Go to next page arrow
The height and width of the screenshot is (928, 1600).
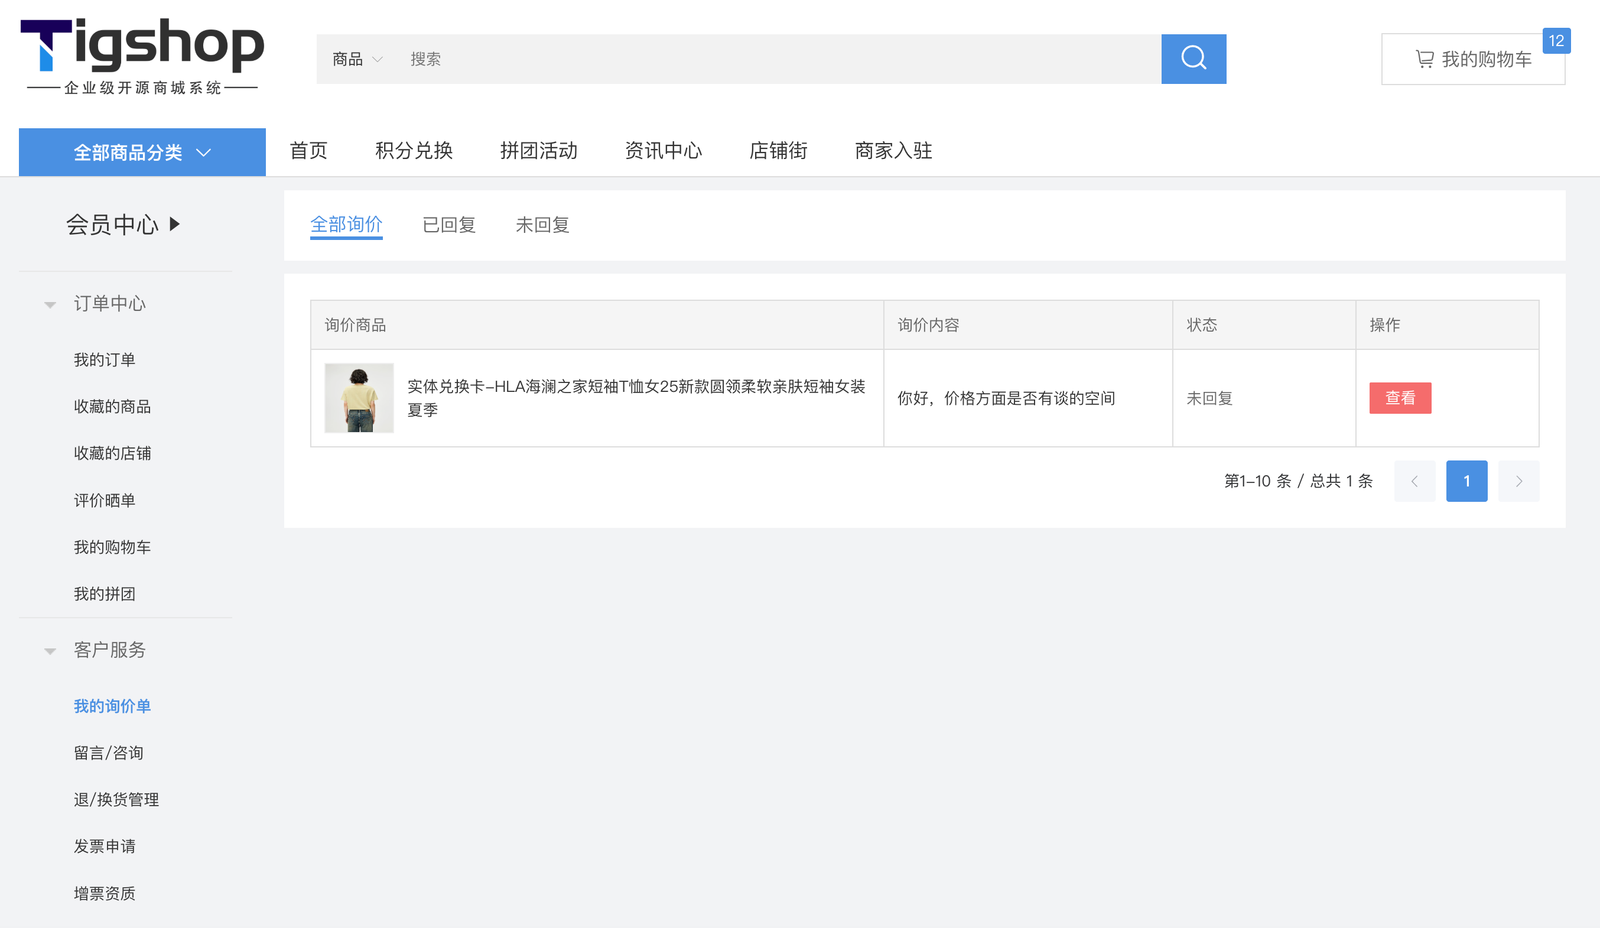click(1518, 481)
